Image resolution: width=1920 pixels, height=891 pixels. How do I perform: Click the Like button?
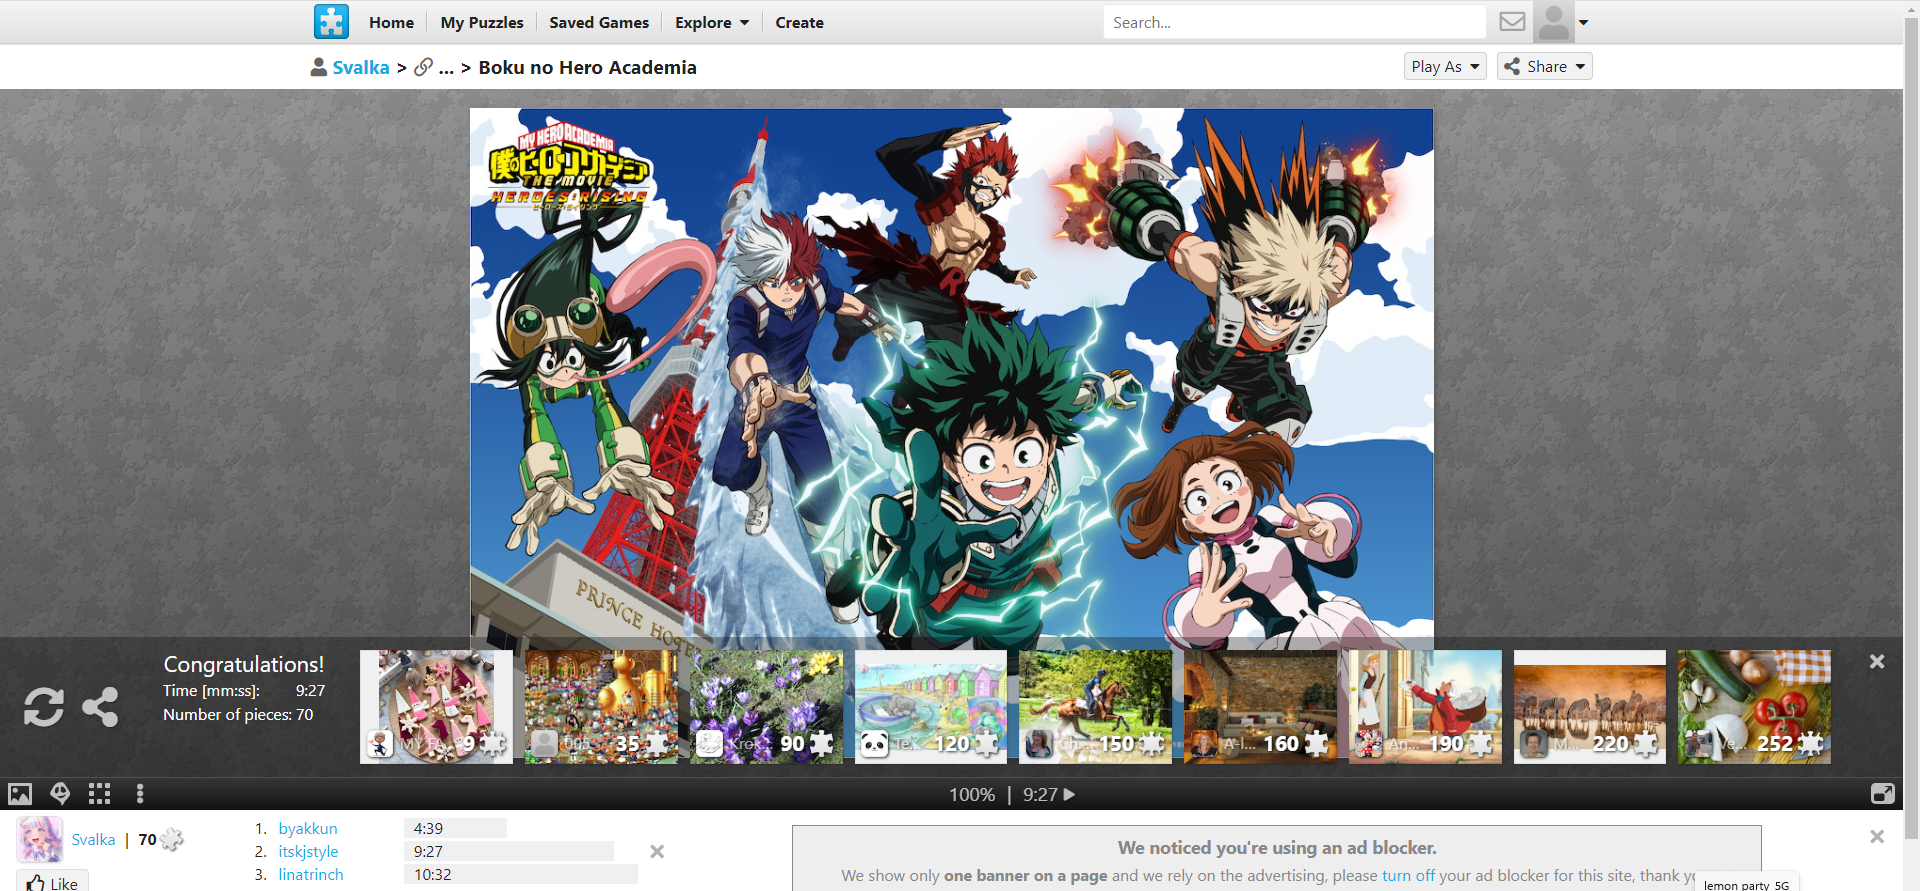tap(53, 883)
